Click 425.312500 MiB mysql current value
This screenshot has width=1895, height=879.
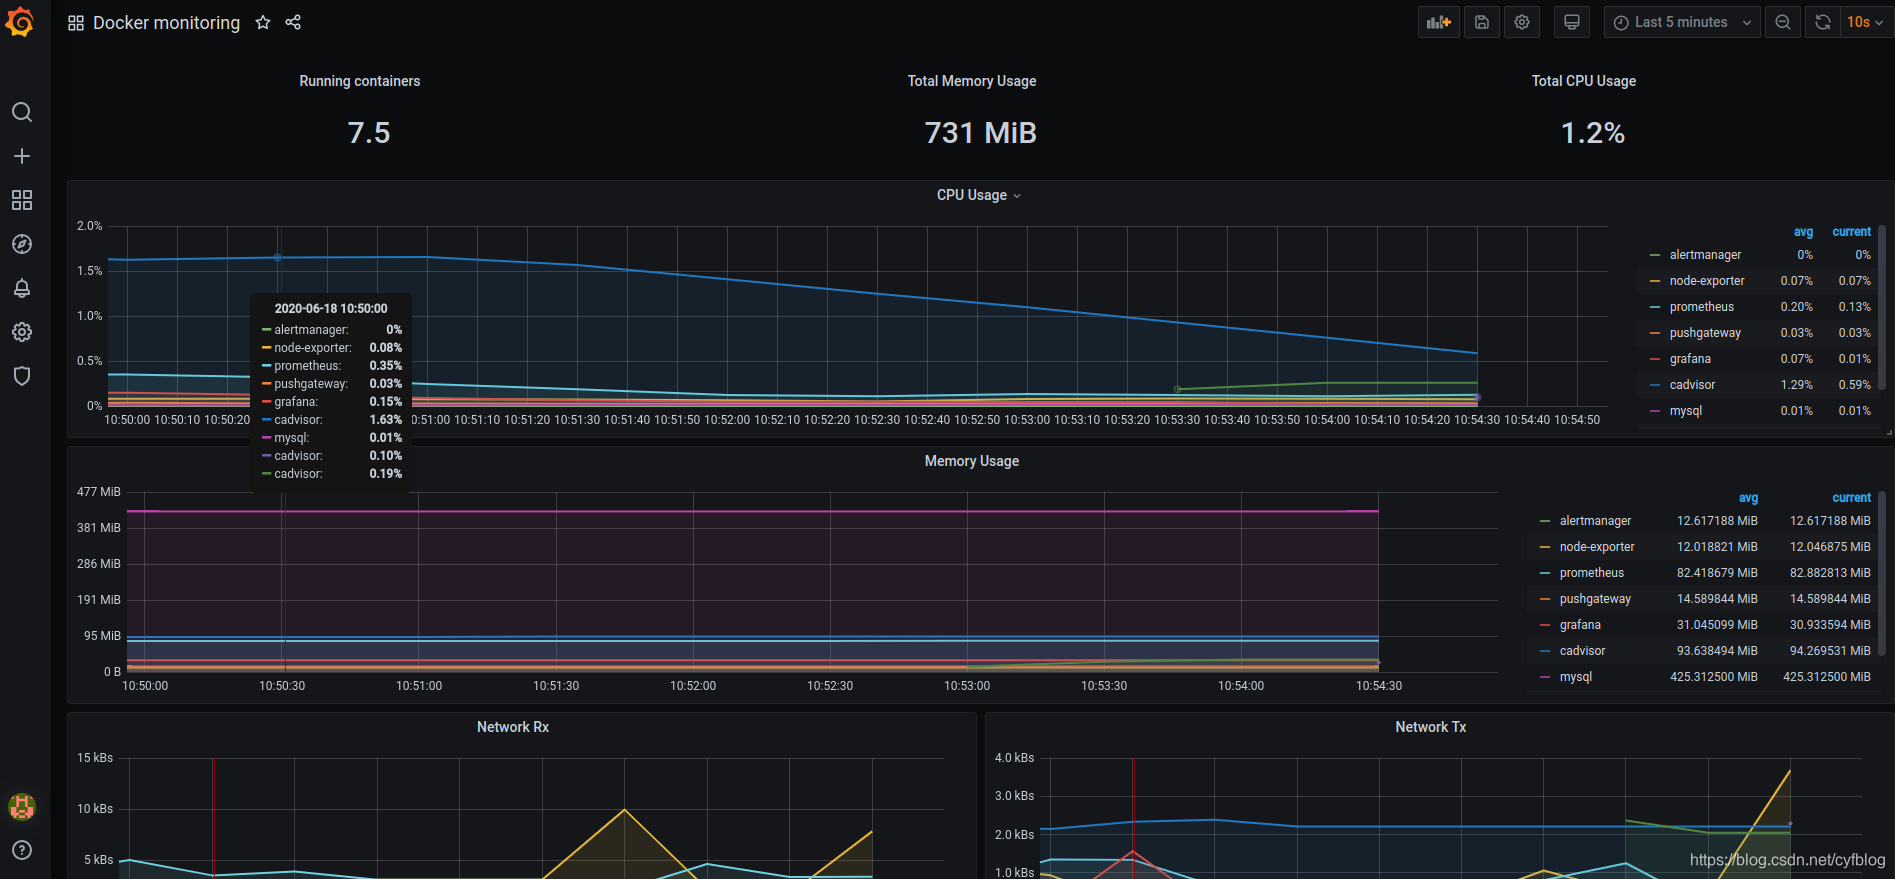pyautogui.click(x=1827, y=677)
